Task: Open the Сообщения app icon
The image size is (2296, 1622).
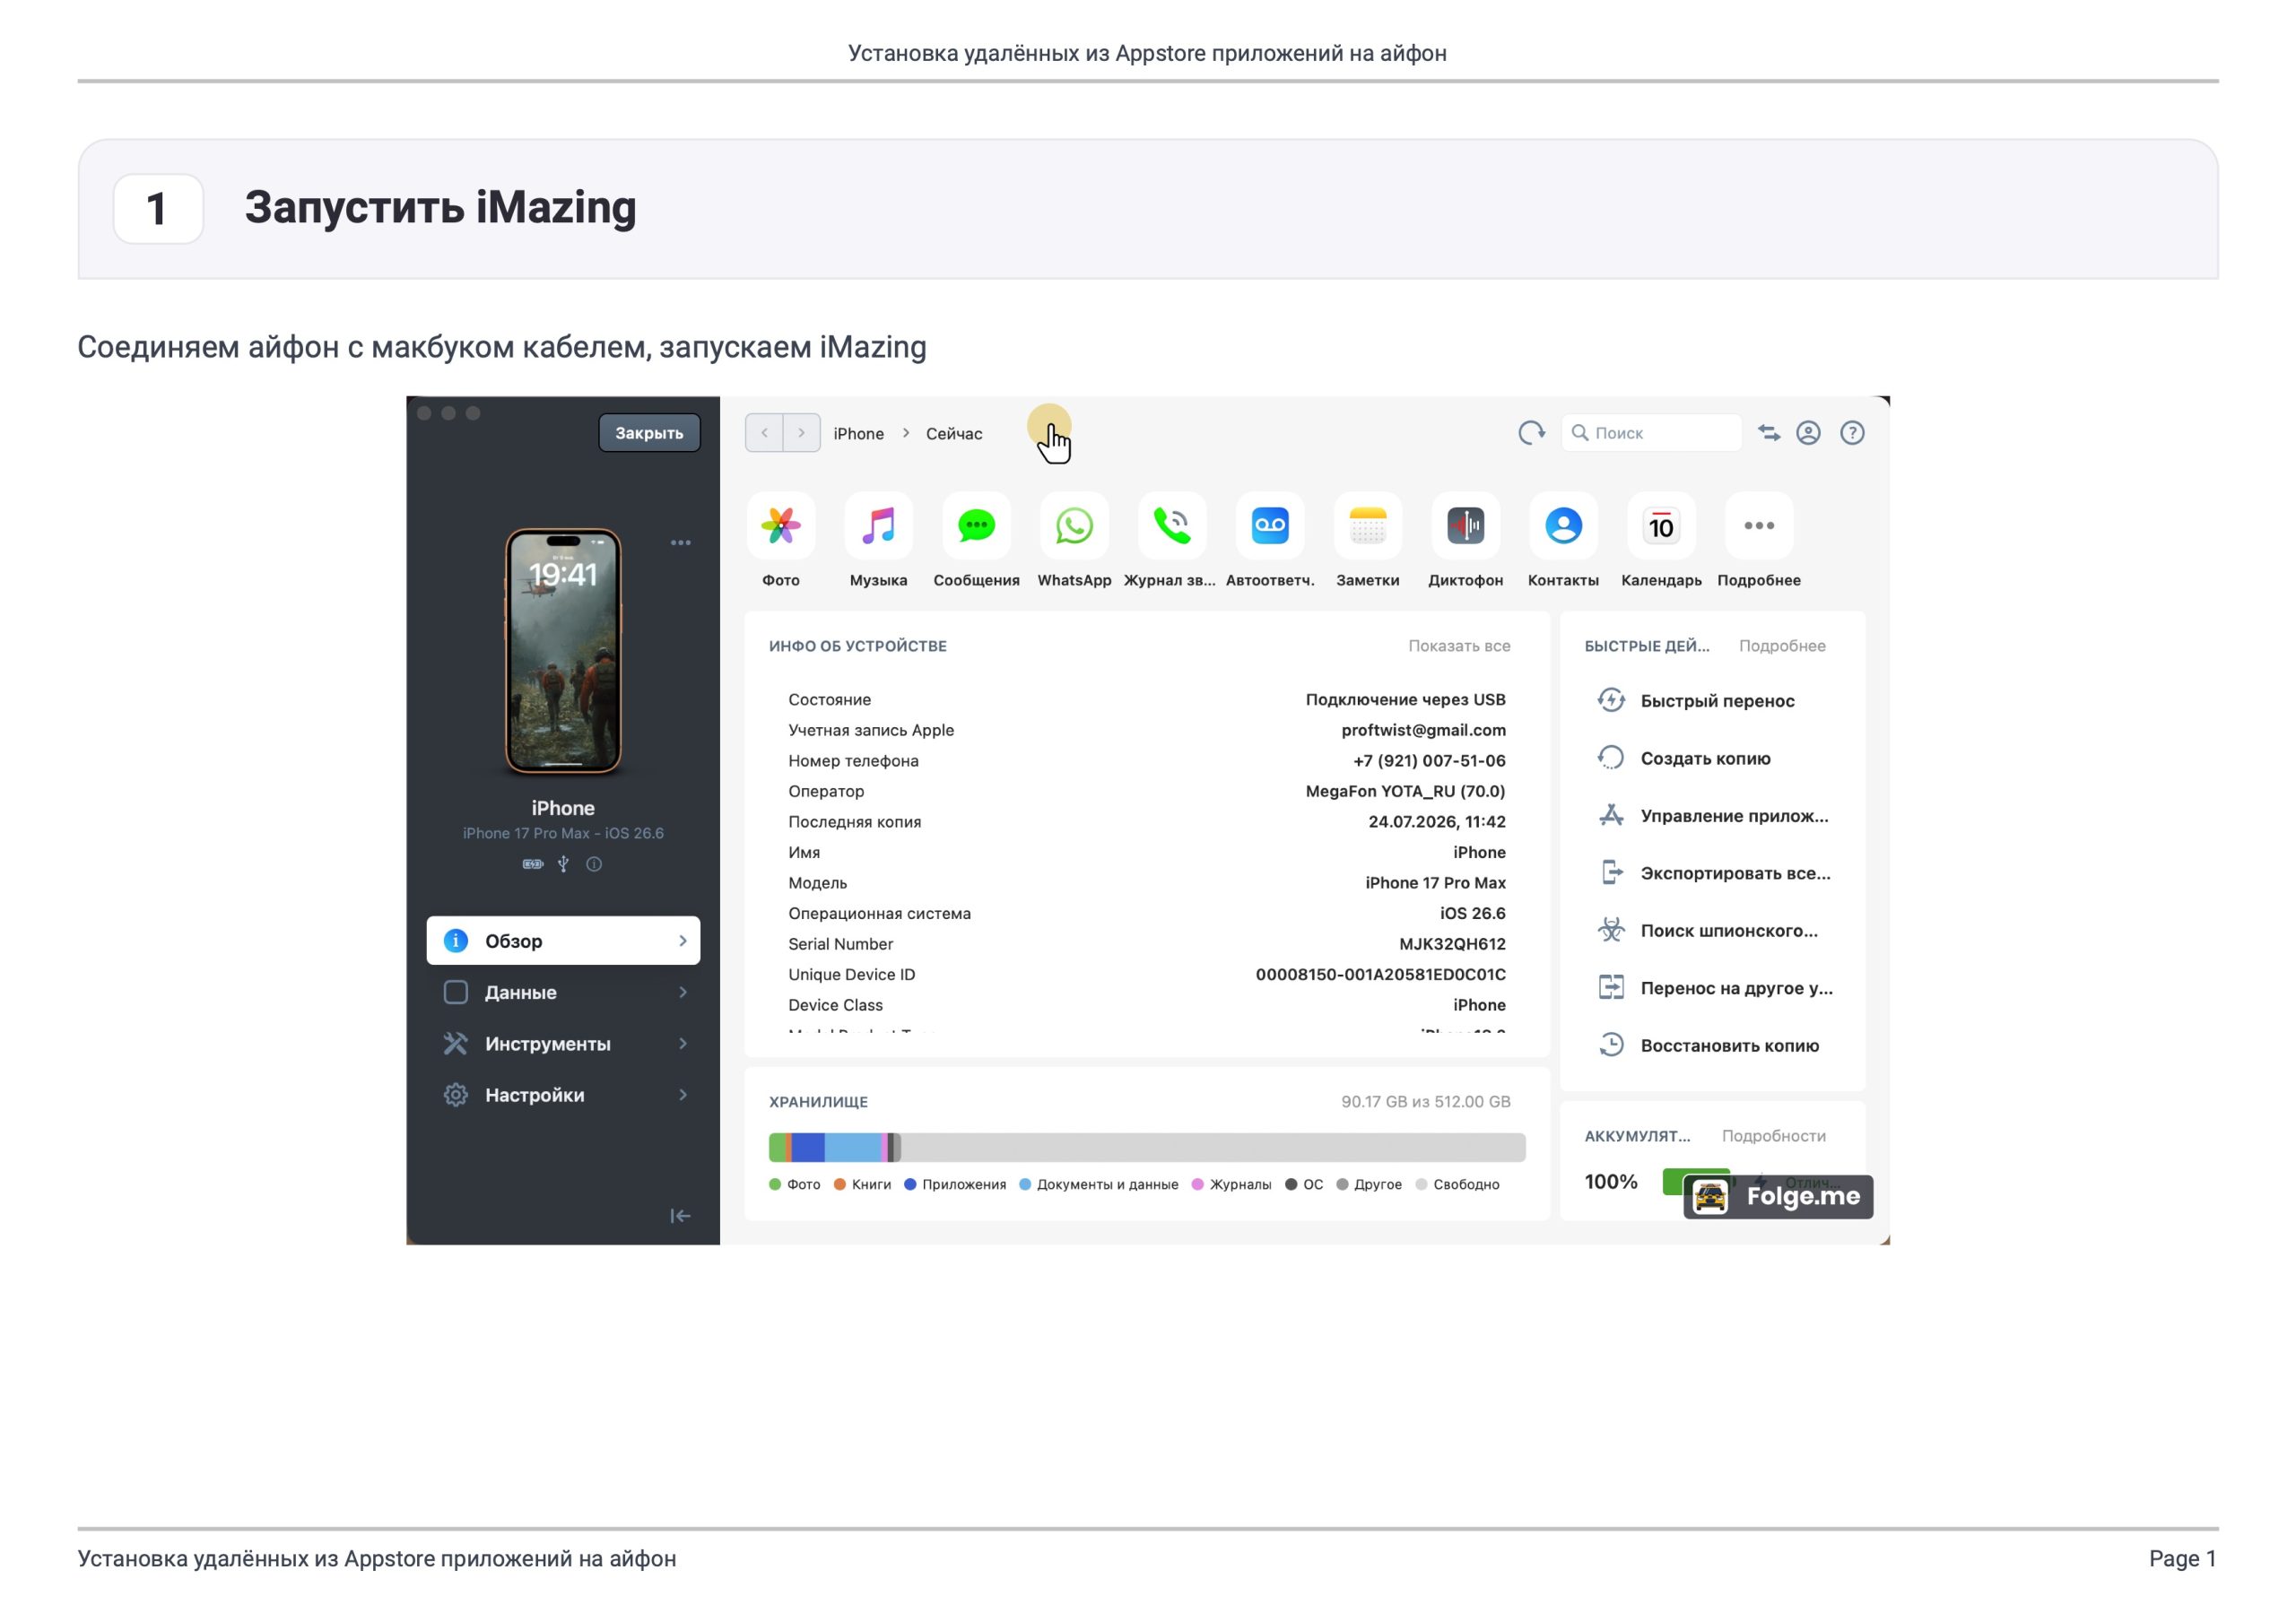Action: [977, 526]
